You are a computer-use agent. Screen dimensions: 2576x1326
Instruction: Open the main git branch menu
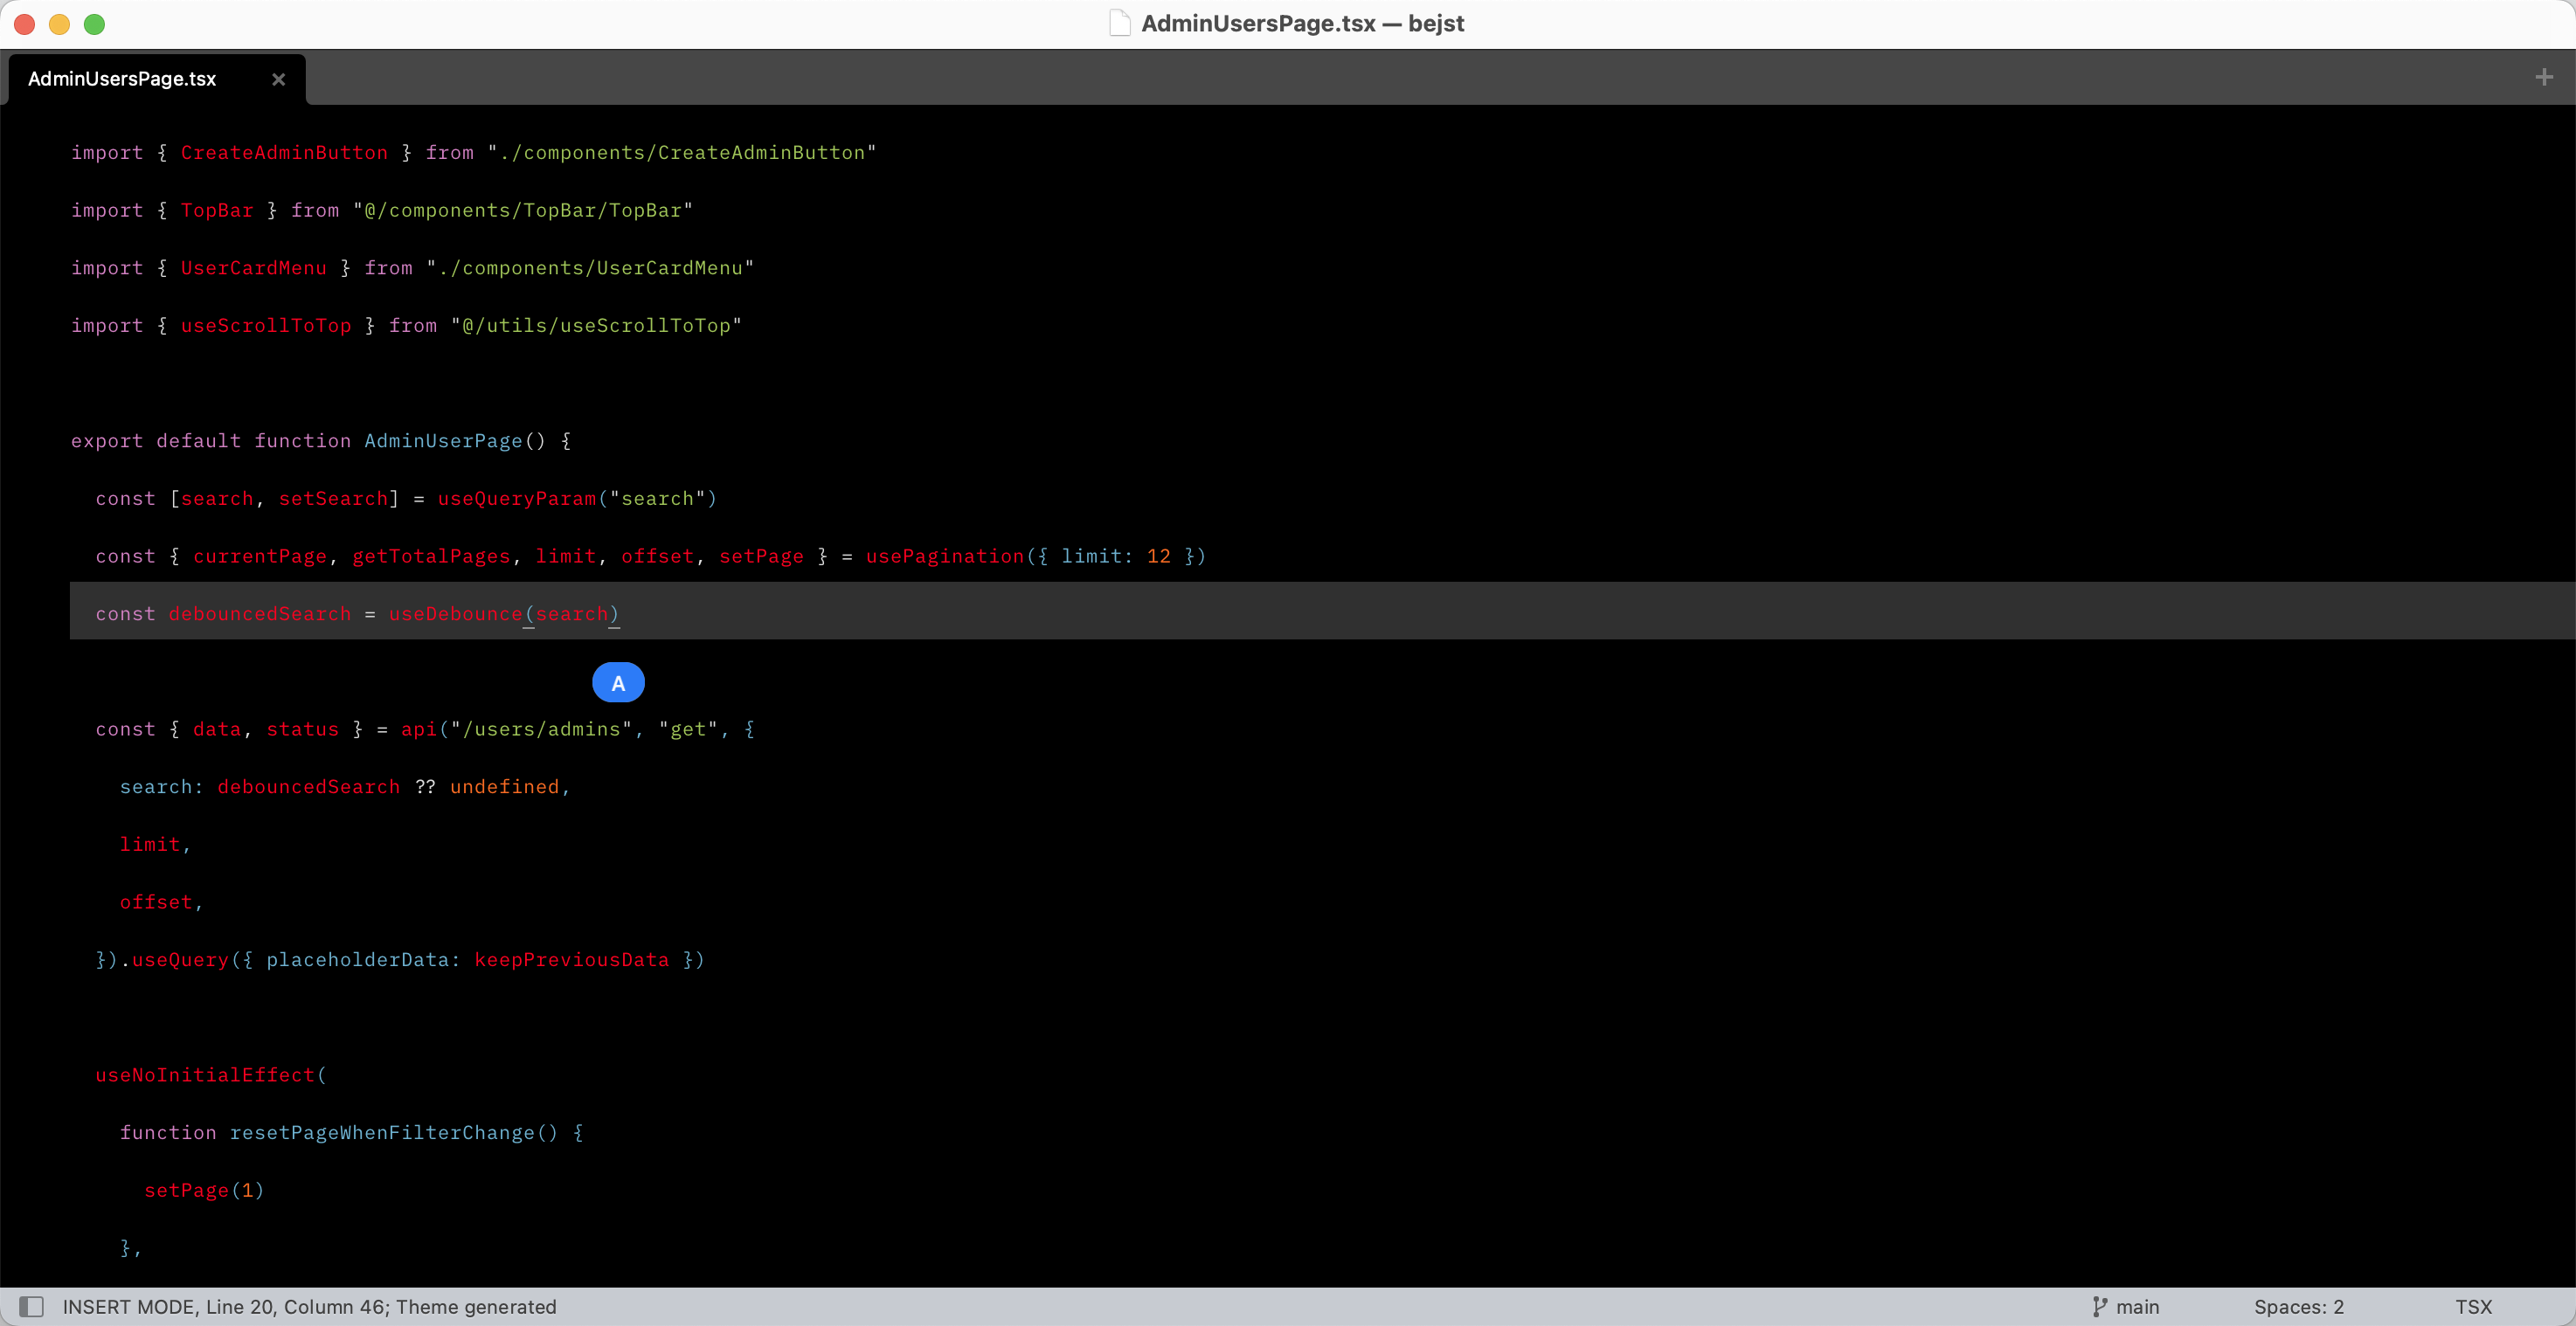pyautogui.click(x=2126, y=1306)
